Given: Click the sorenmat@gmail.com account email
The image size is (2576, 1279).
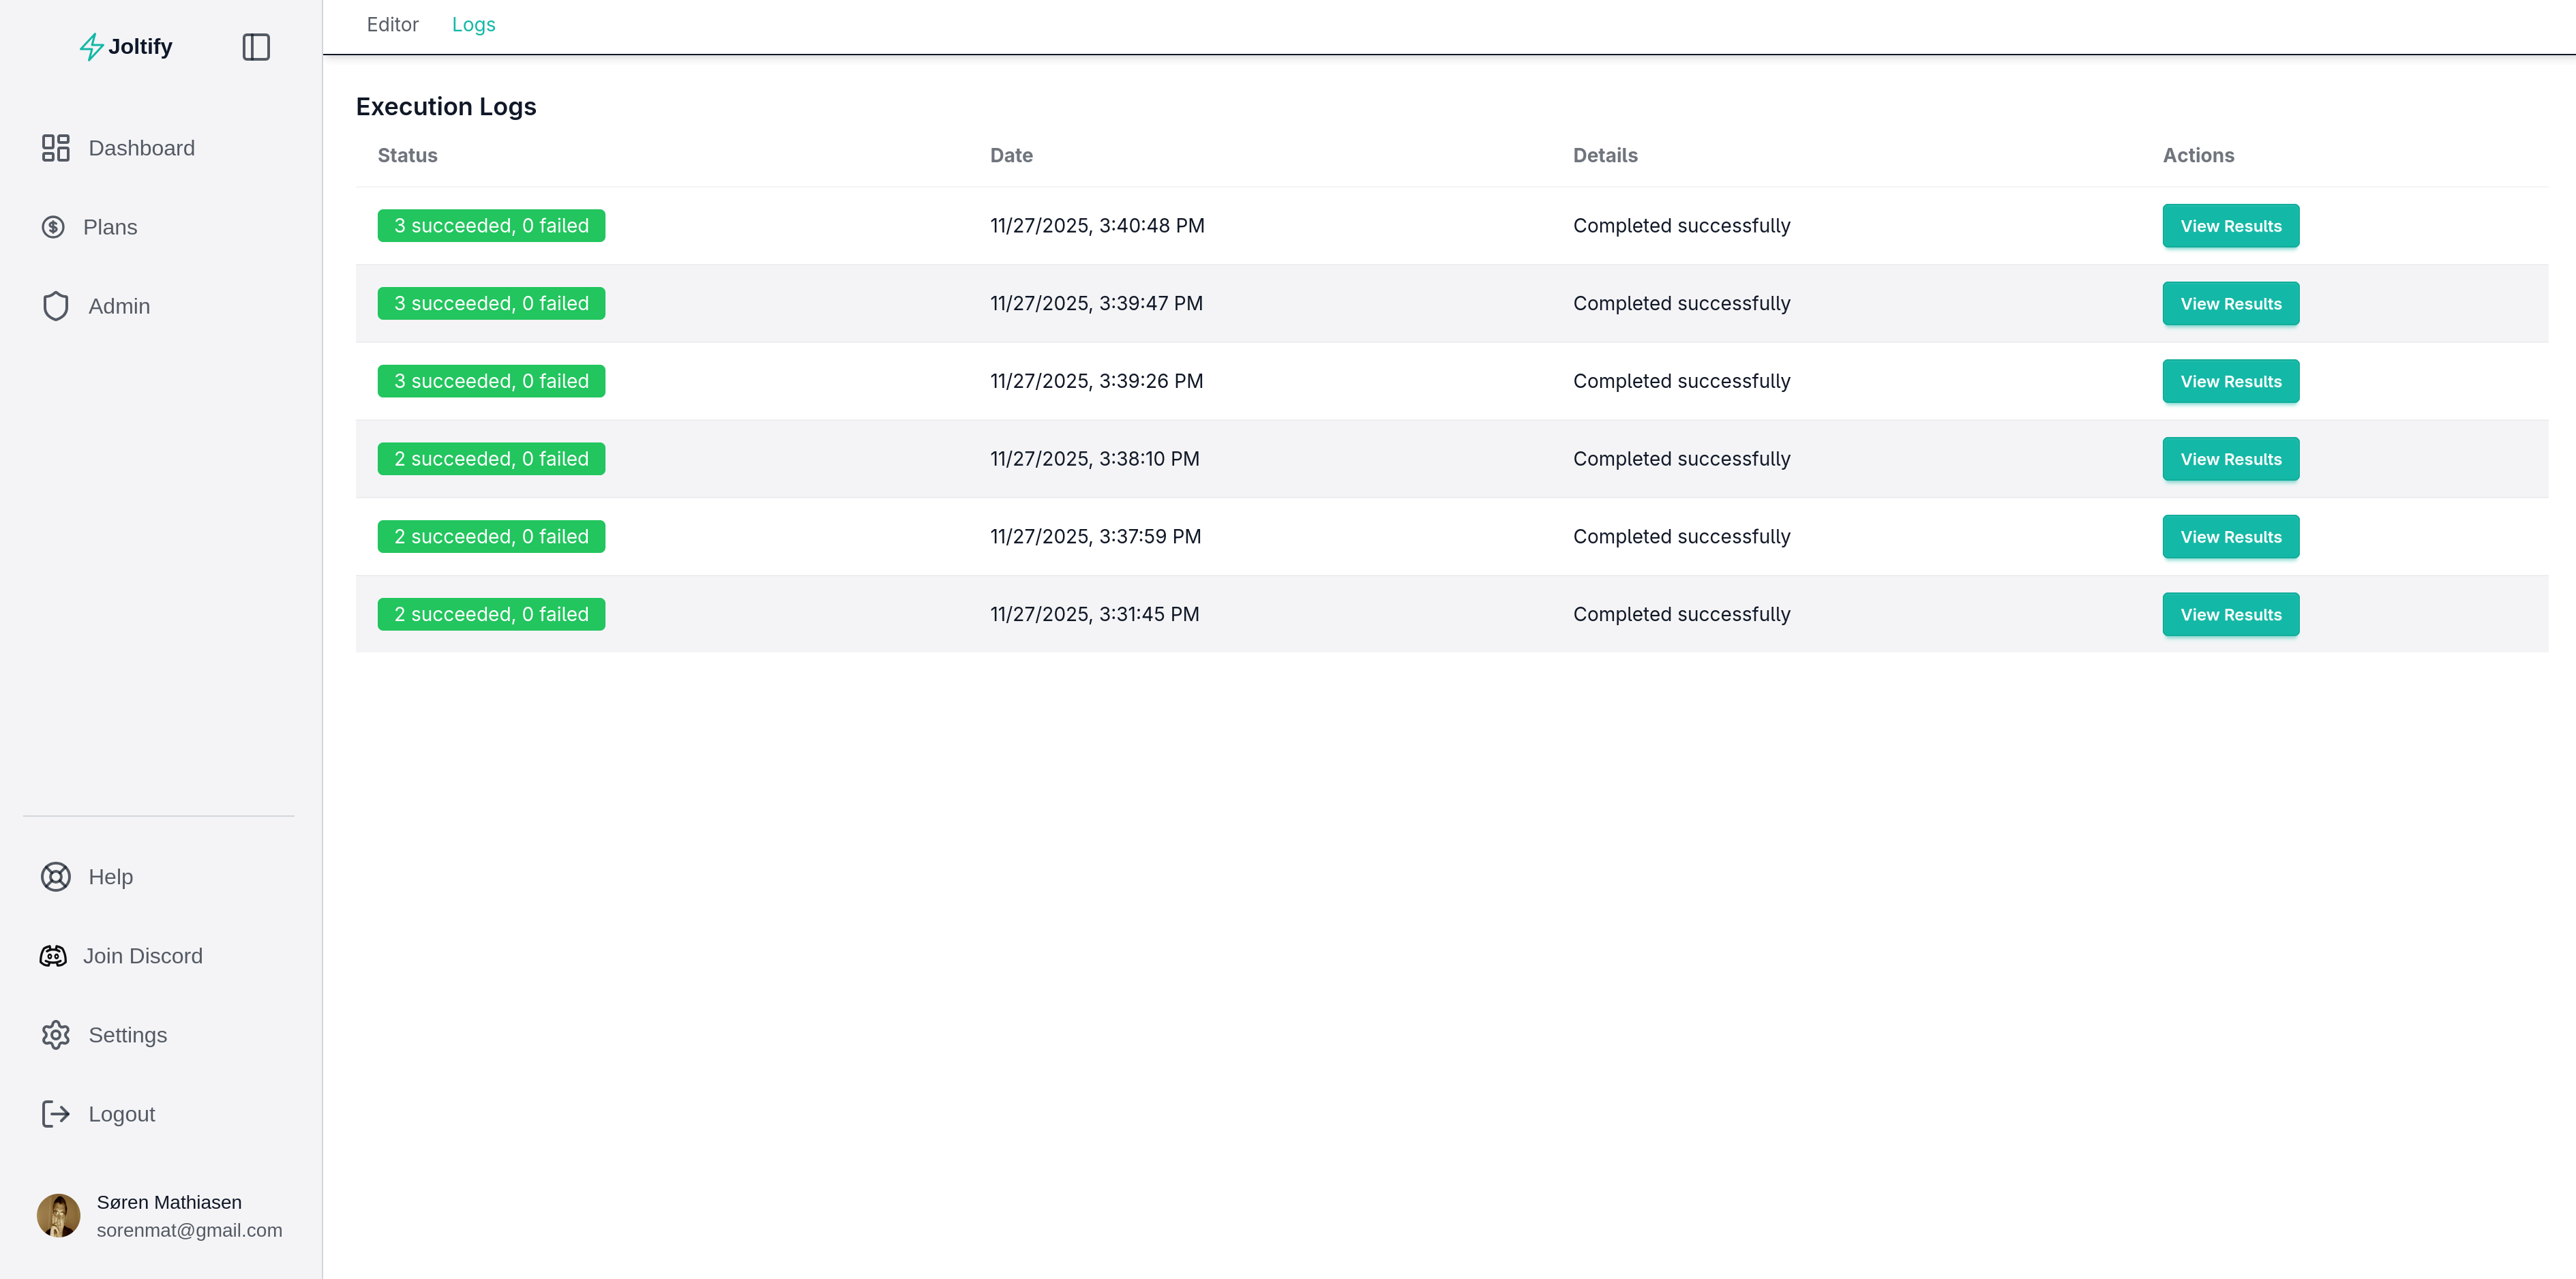Looking at the screenshot, I should click(x=189, y=1231).
